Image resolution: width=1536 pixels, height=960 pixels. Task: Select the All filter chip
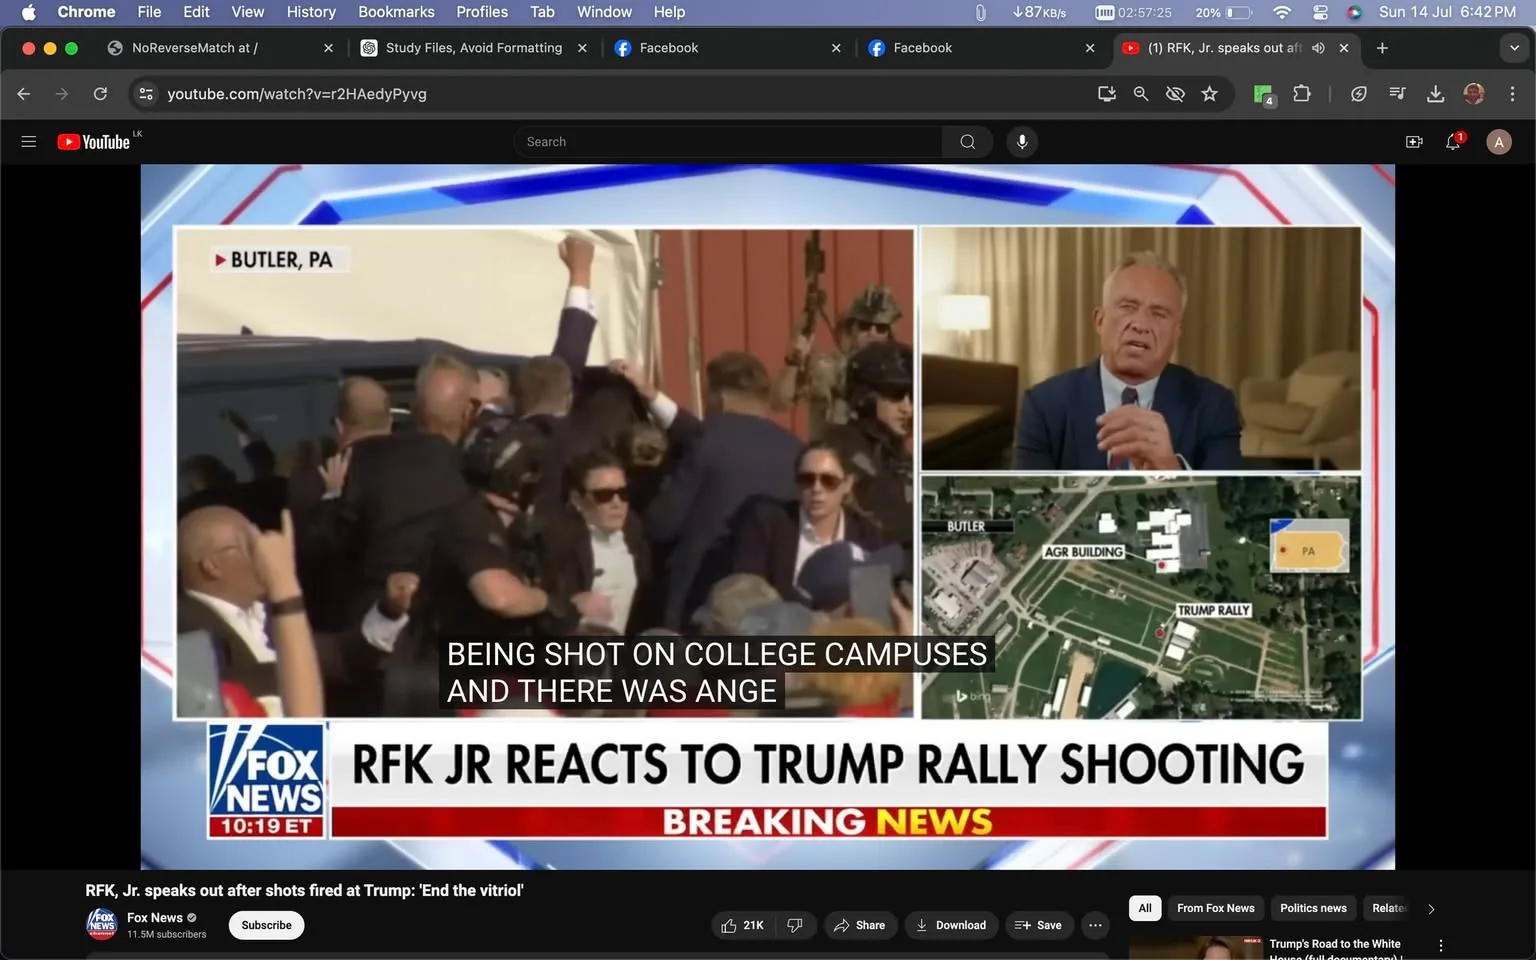click(1145, 908)
